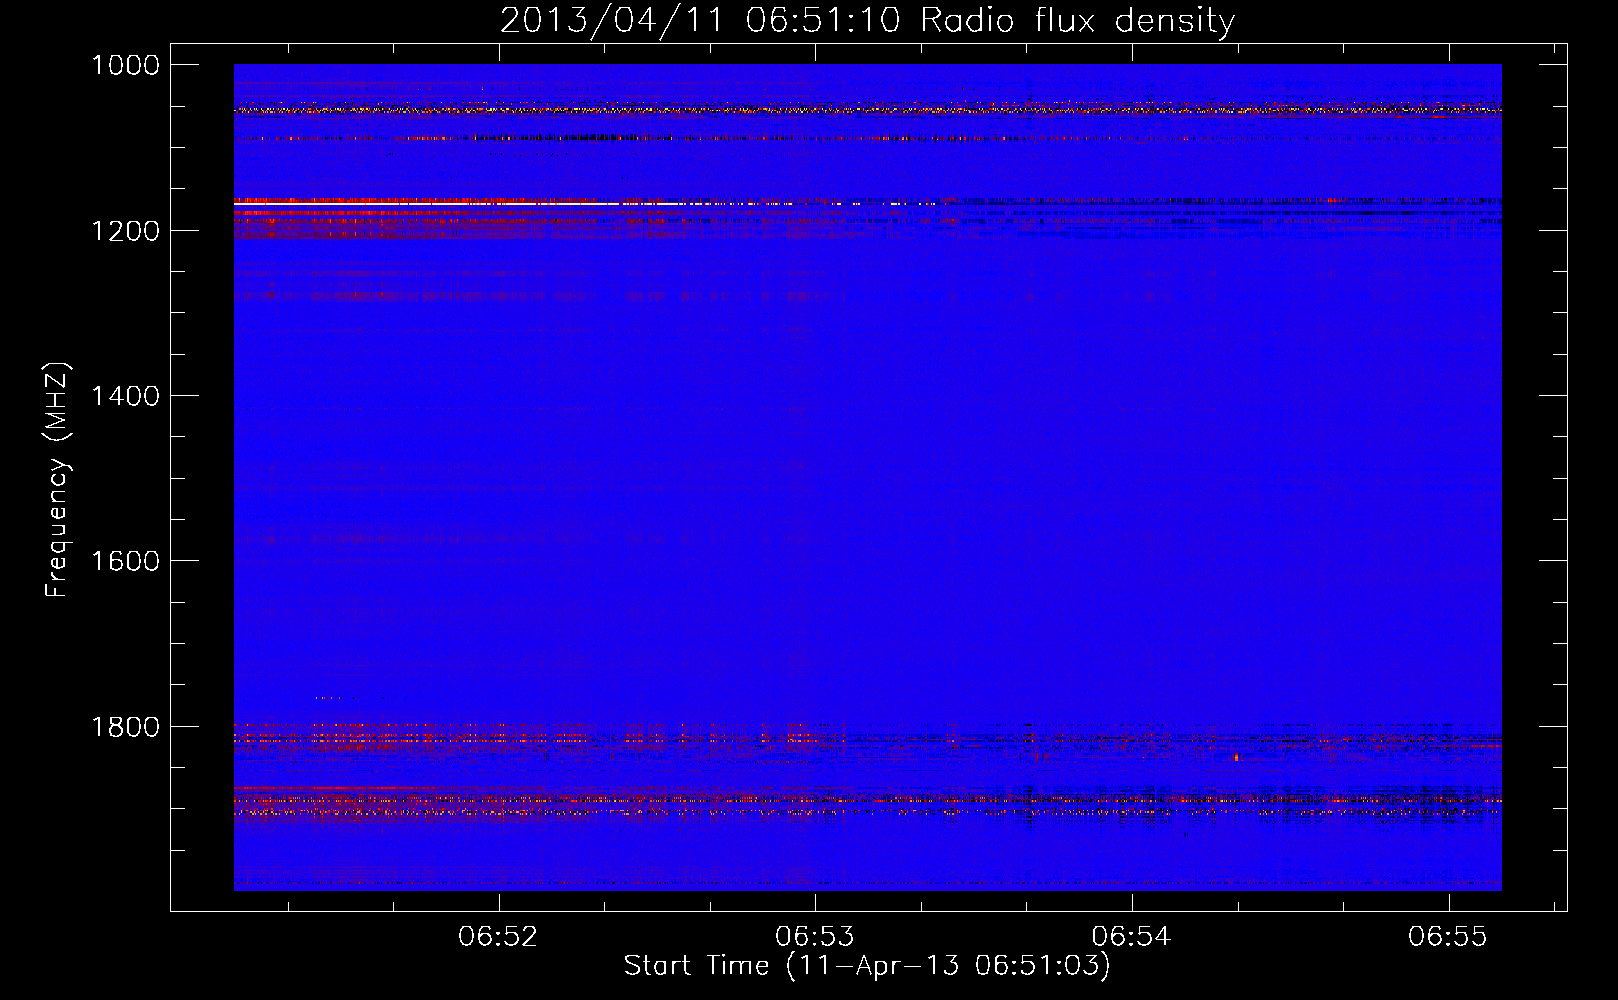This screenshot has height=1000, width=1618.
Task: Click the small orange spot near 06:54 below 1800 MHz
Action: point(1237,758)
